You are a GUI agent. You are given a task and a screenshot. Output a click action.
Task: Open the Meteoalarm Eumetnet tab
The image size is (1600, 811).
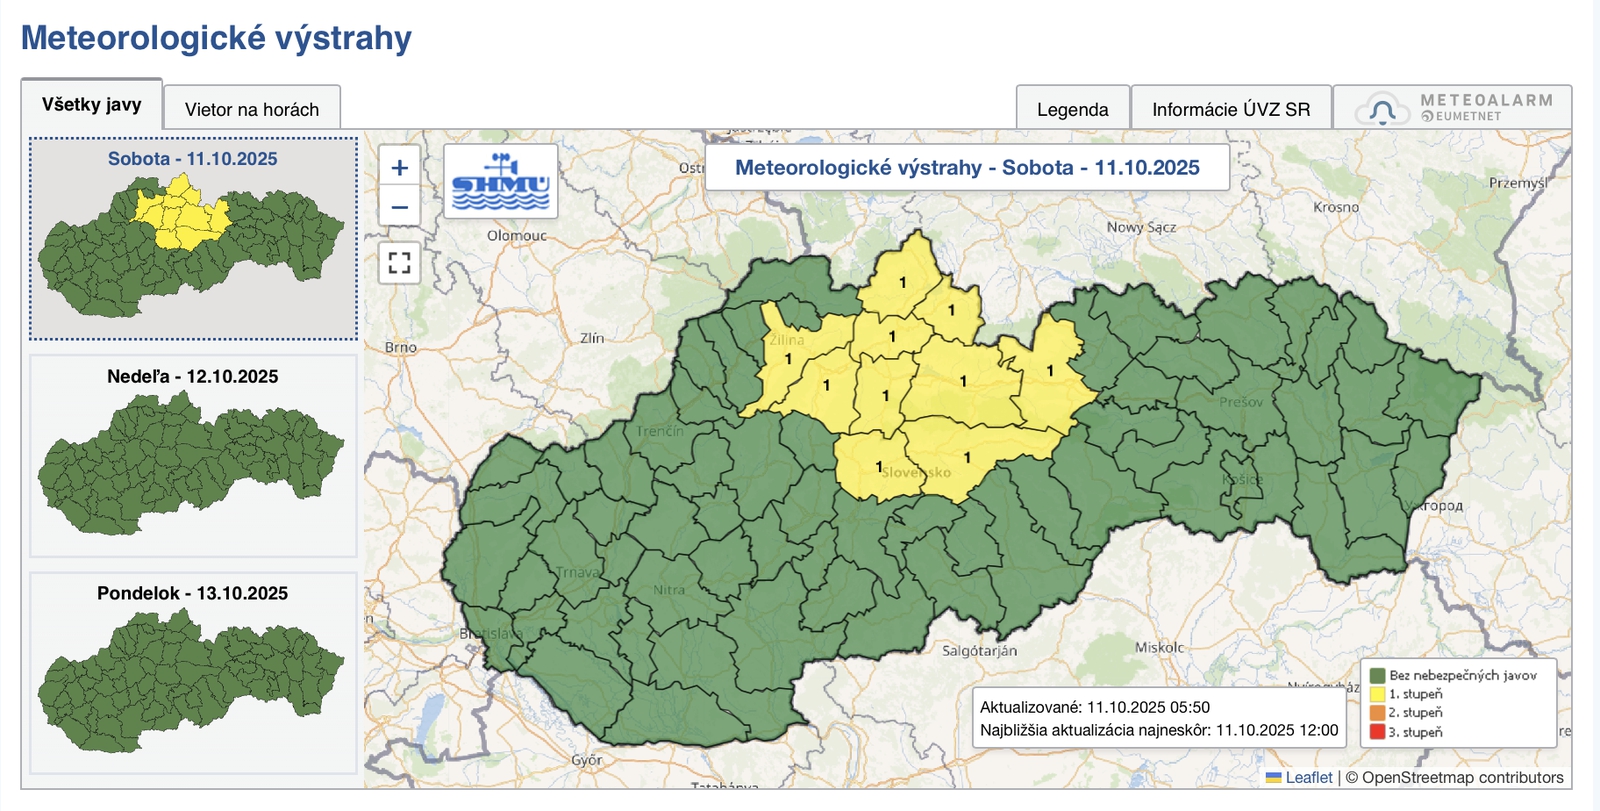tap(1452, 108)
